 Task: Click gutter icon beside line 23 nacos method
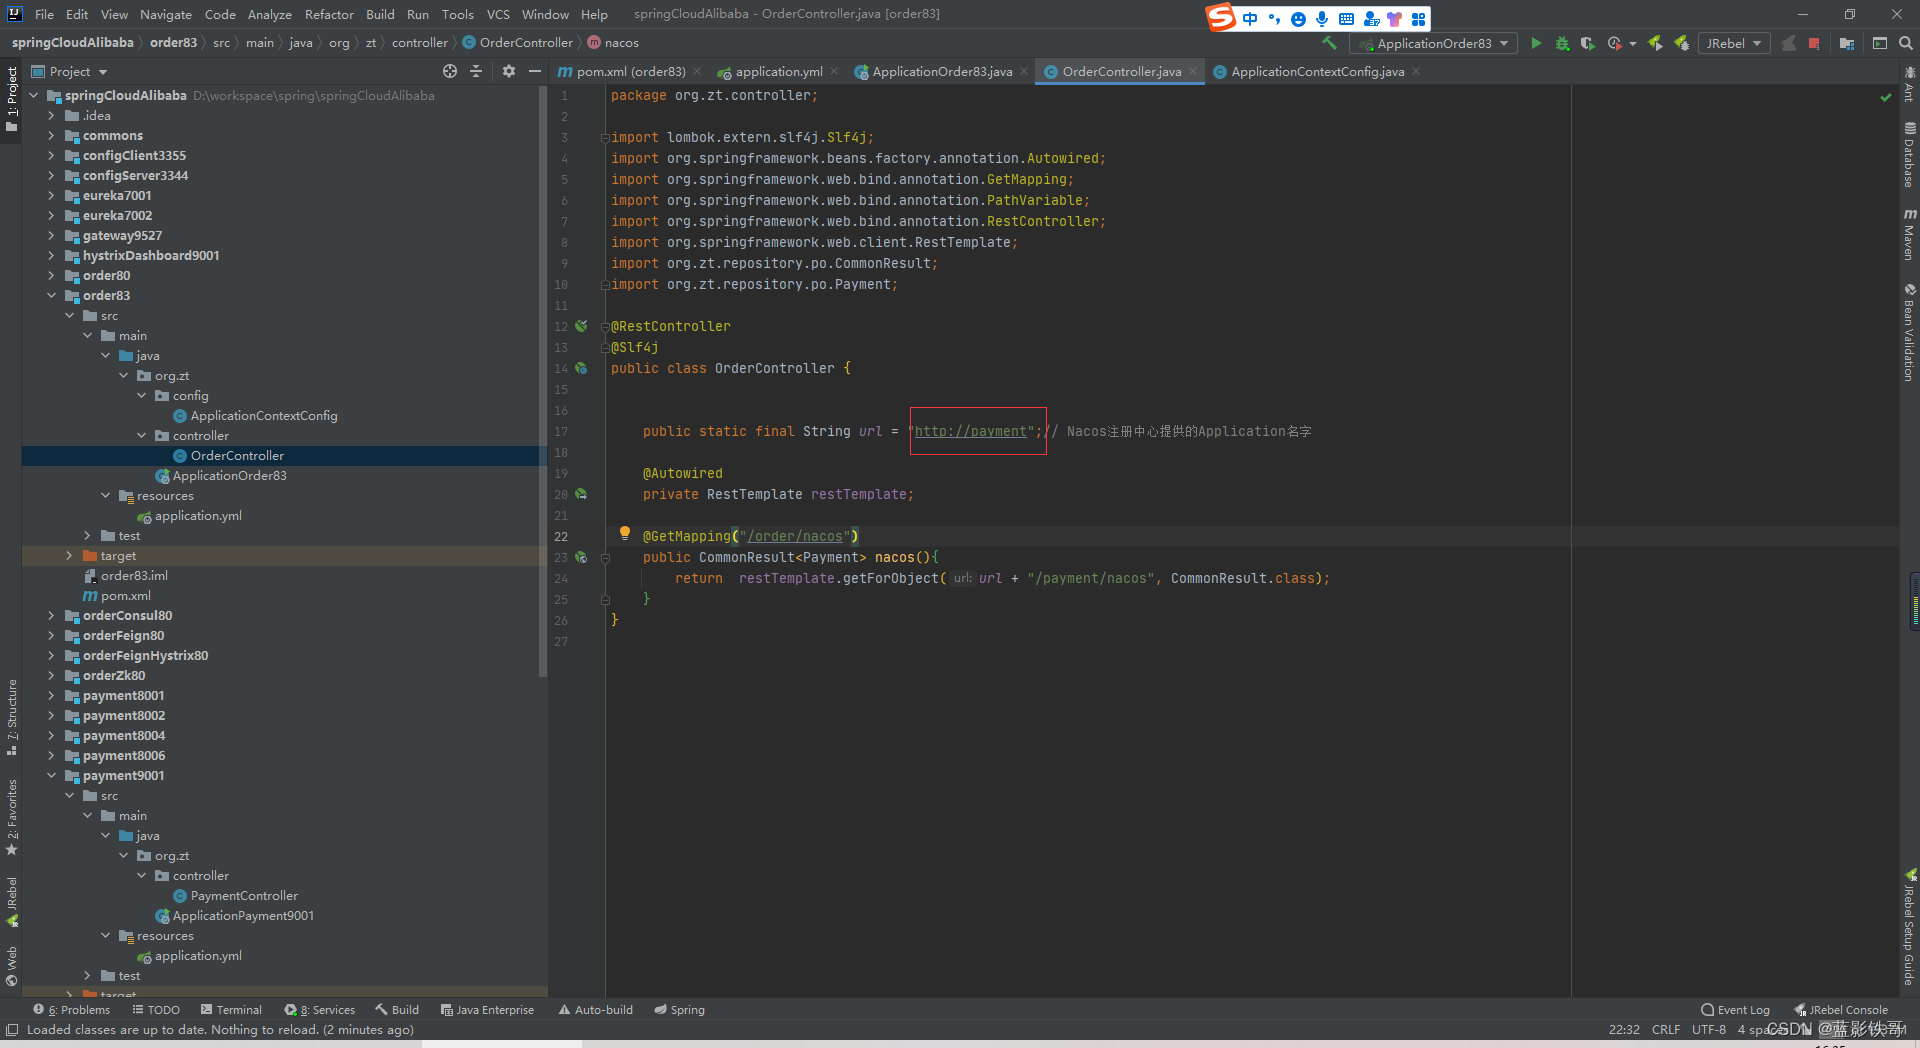(581, 557)
